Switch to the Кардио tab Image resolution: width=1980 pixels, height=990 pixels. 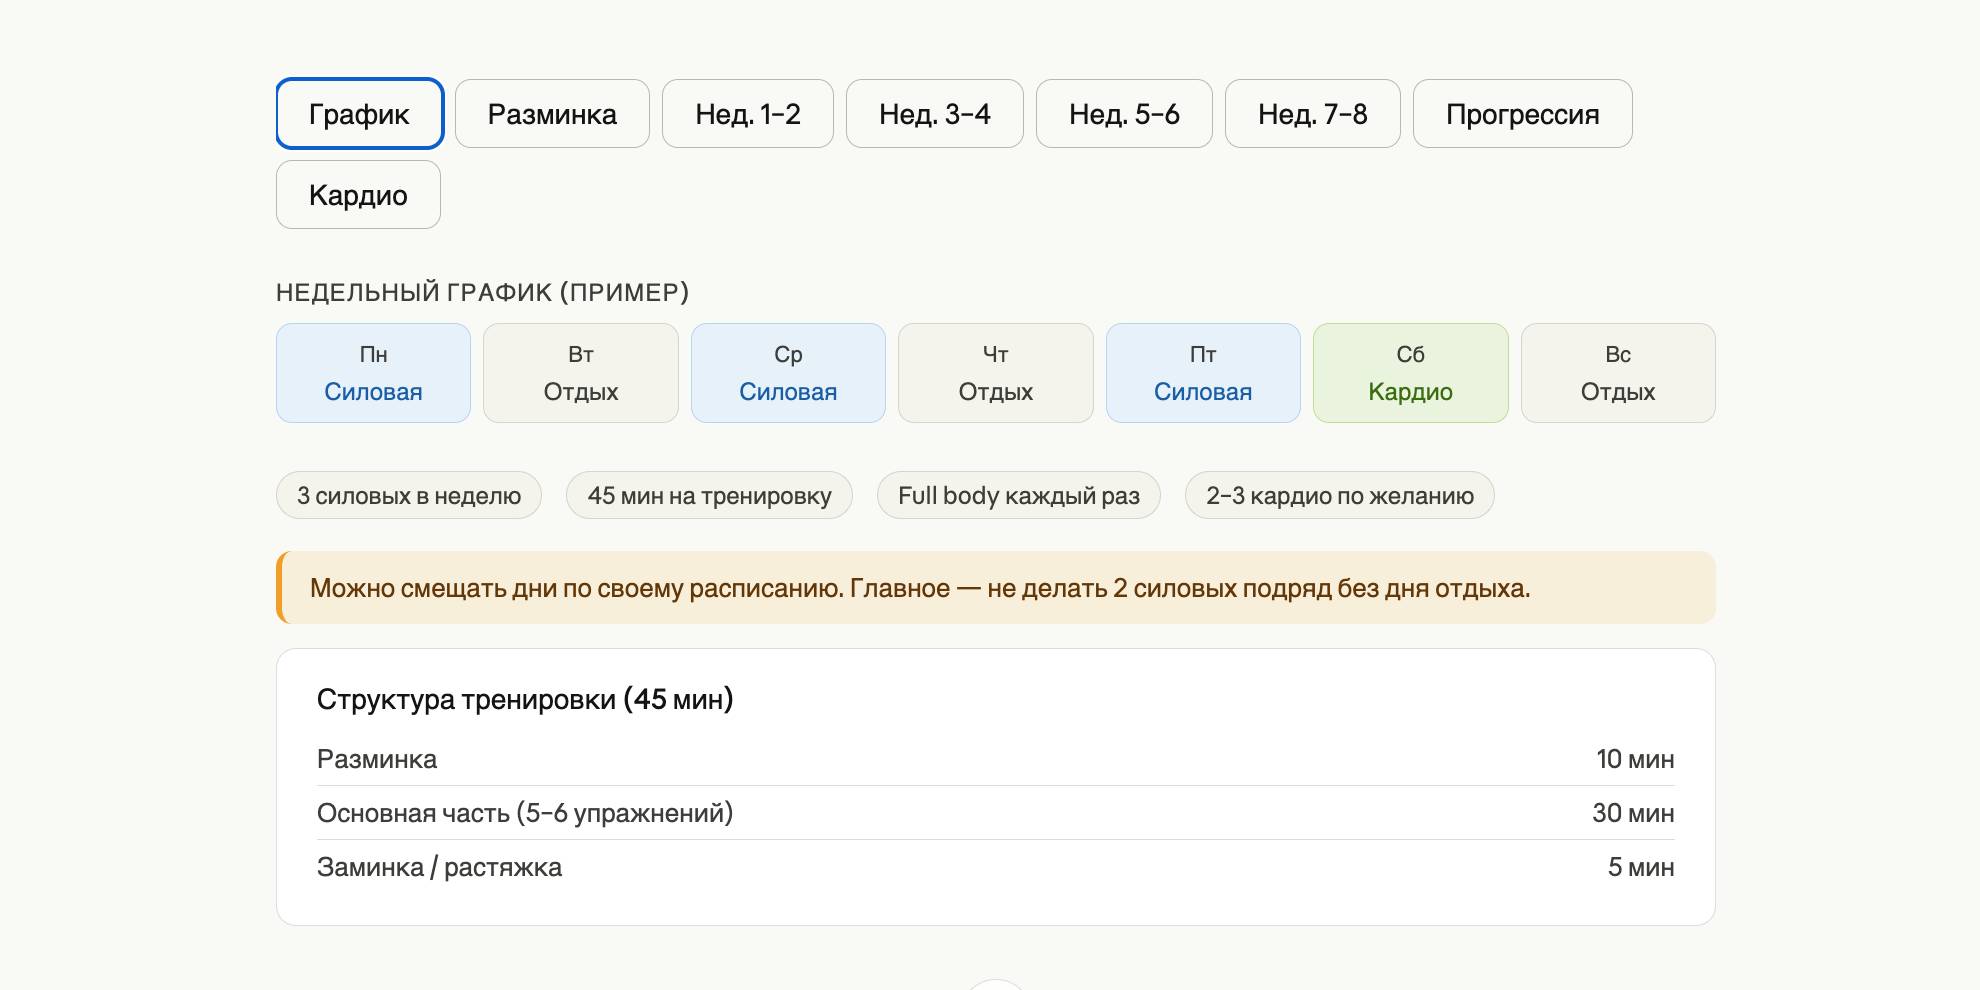tap(358, 195)
